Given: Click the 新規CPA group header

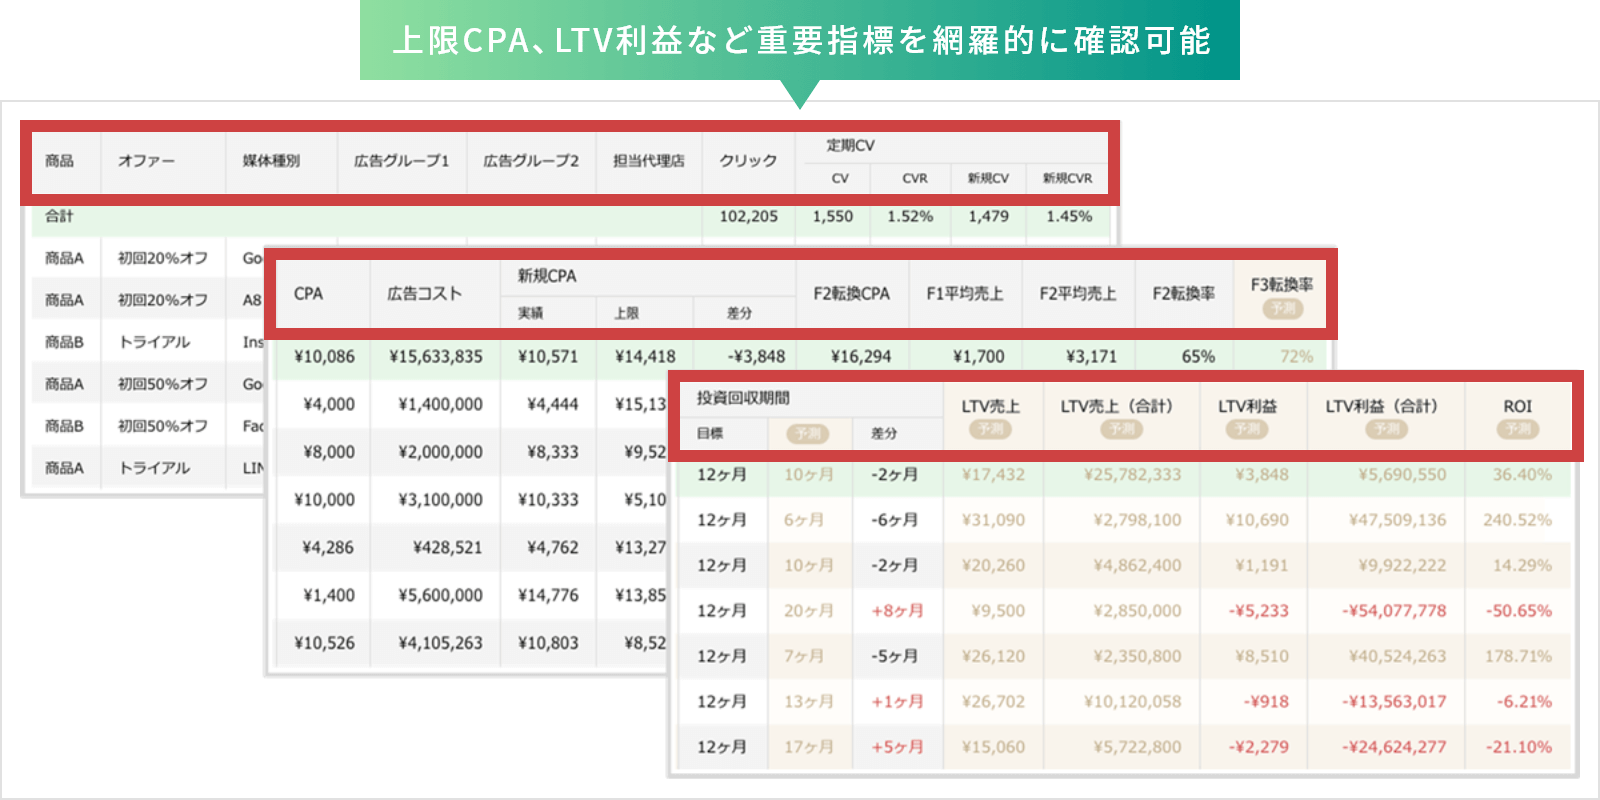Looking at the screenshot, I should [x=547, y=276].
